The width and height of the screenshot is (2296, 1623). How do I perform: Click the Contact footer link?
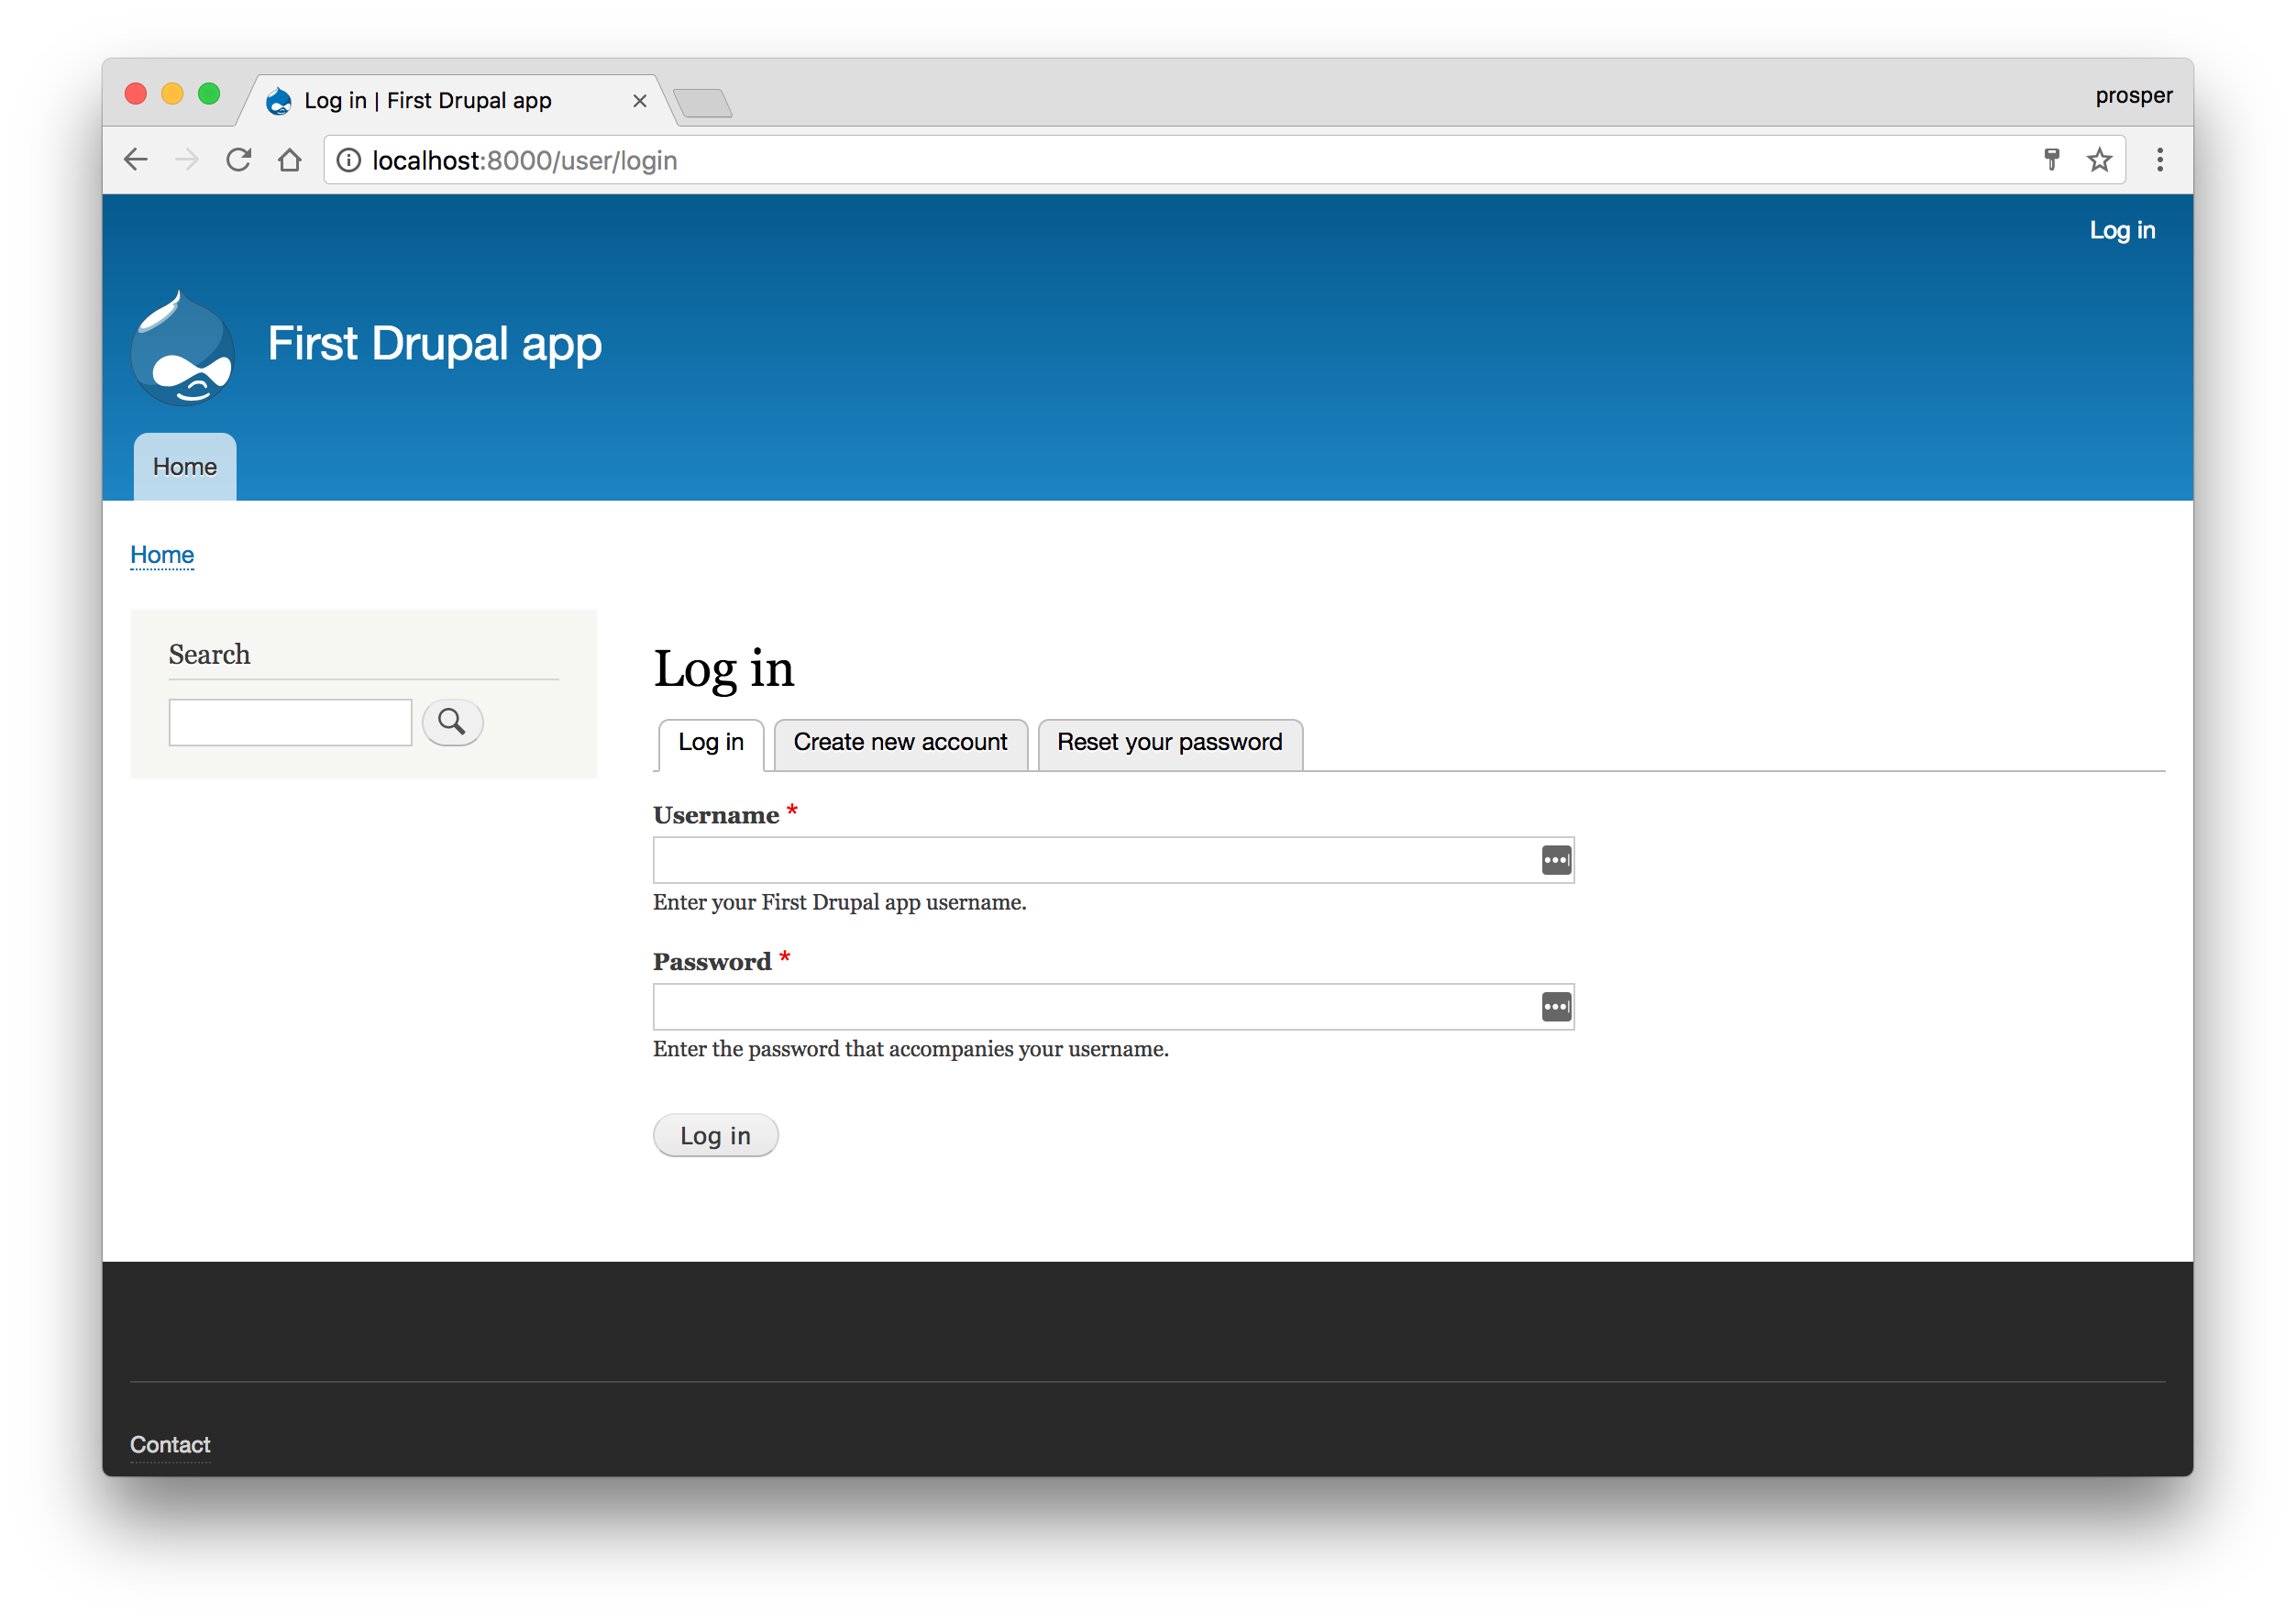point(169,1442)
